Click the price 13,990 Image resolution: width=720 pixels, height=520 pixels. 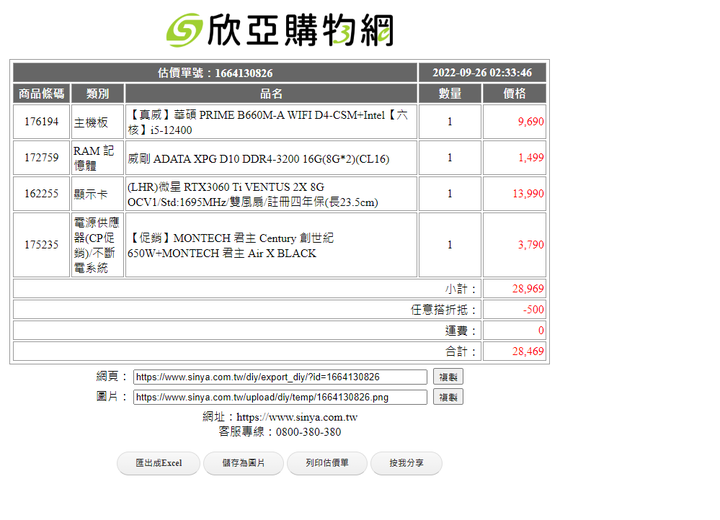528,193
